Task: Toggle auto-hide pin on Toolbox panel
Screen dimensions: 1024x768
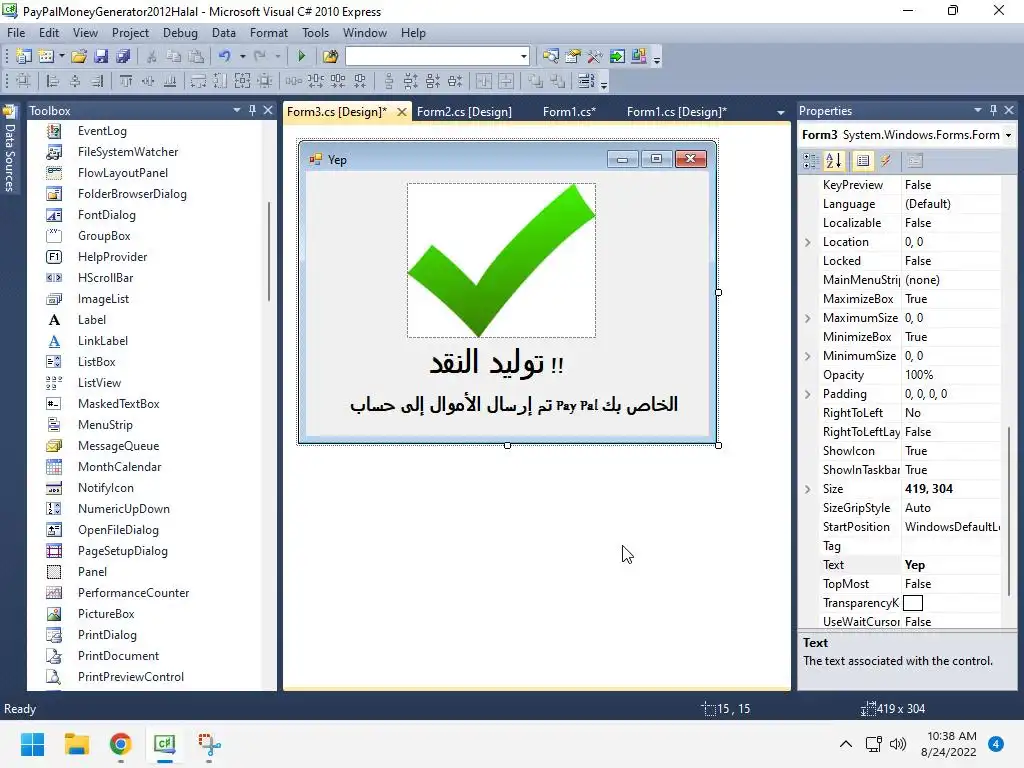Action: coord(252,110)
